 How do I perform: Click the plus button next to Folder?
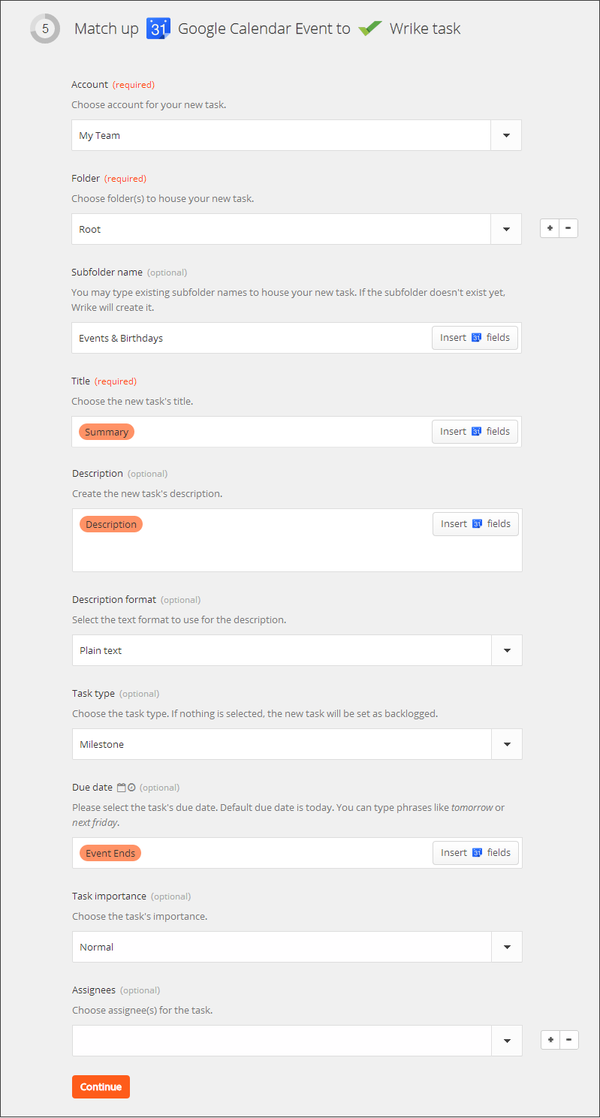coord(549,228)
